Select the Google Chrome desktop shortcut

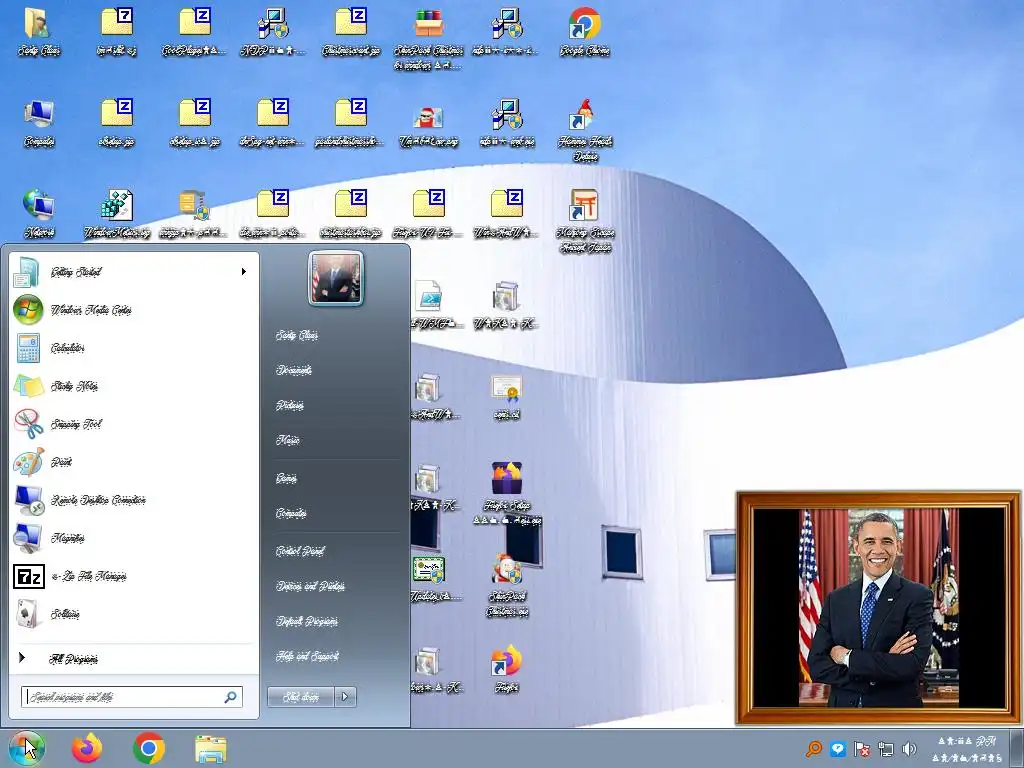[x=584, y=31]
